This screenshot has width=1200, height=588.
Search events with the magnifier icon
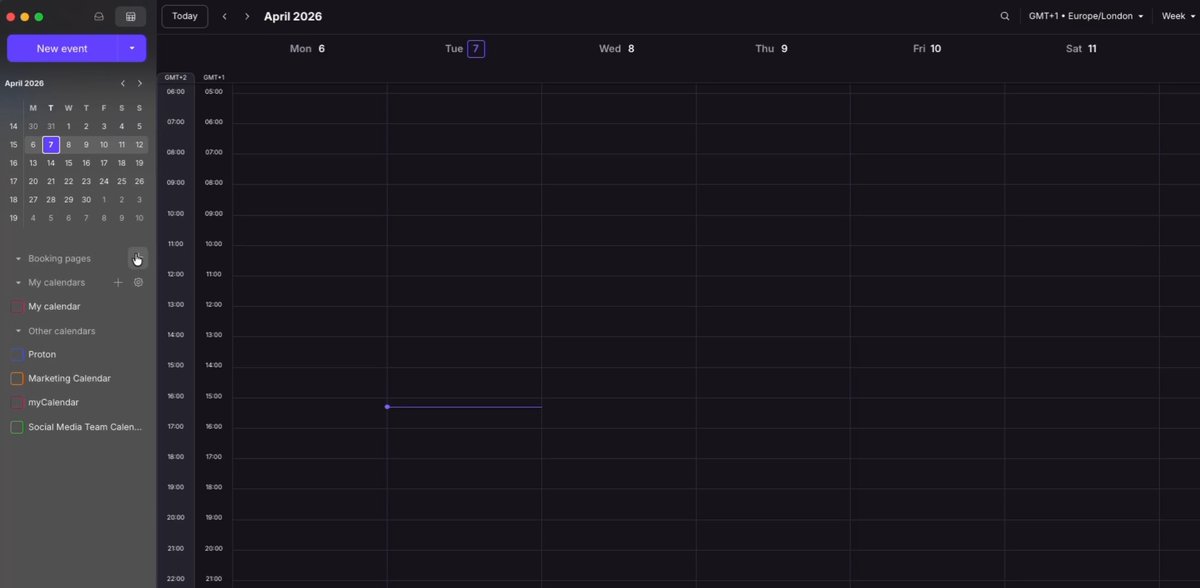click(1005, 16)
